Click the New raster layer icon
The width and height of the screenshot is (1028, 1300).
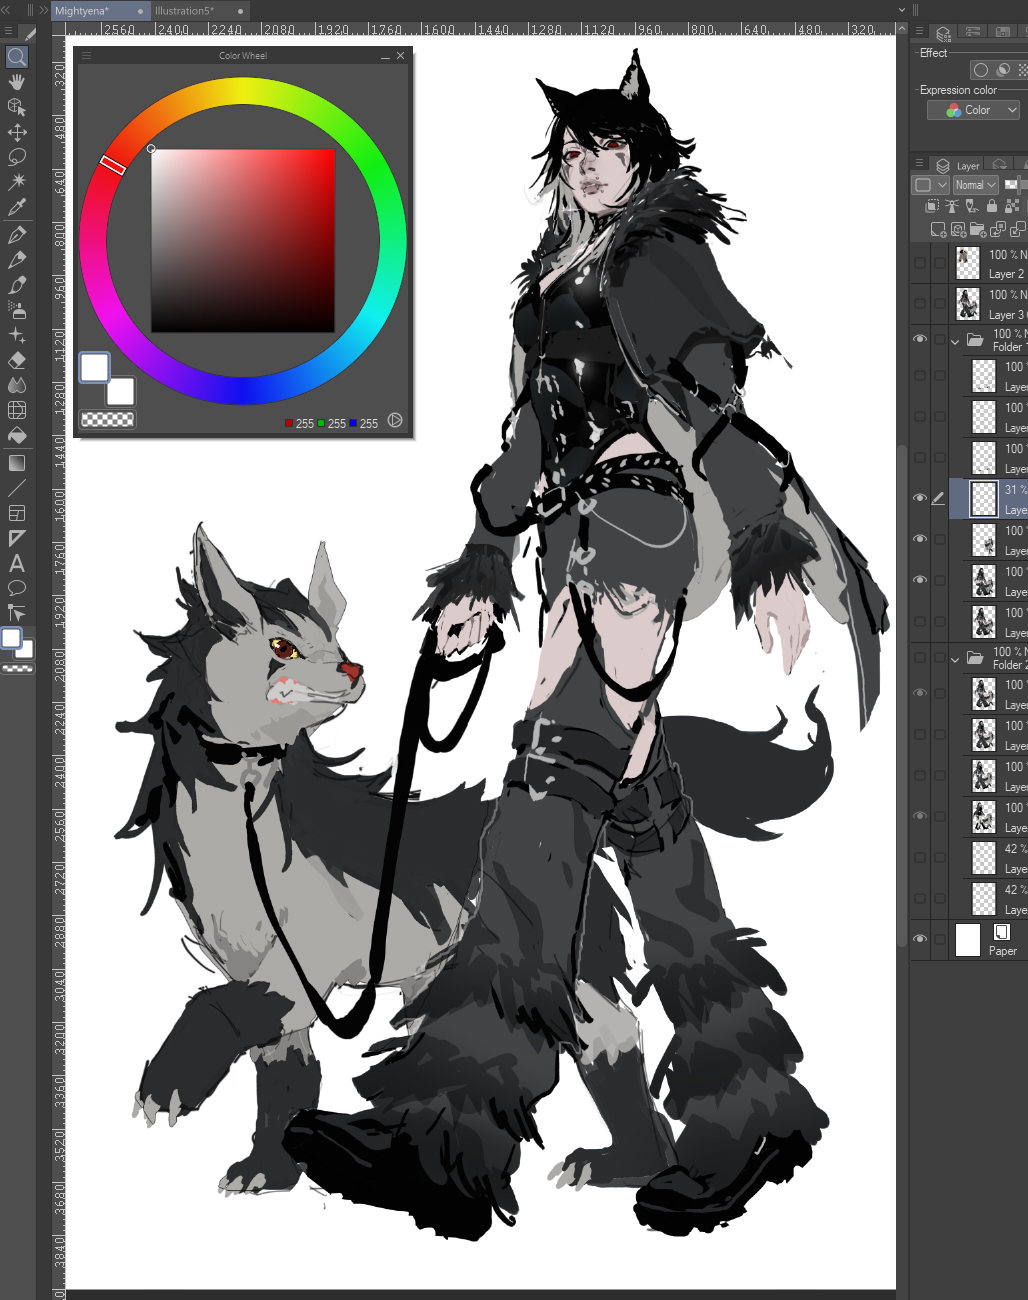point(937,230)
